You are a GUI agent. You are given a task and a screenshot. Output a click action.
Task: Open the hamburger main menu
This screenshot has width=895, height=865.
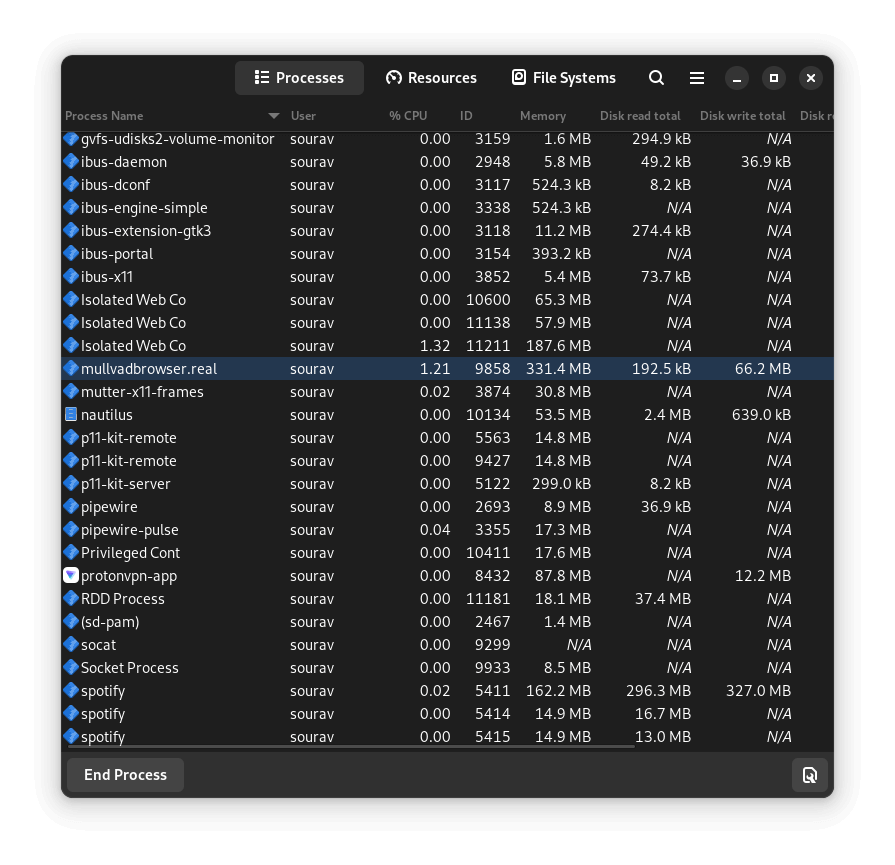(x=697, y=78)
